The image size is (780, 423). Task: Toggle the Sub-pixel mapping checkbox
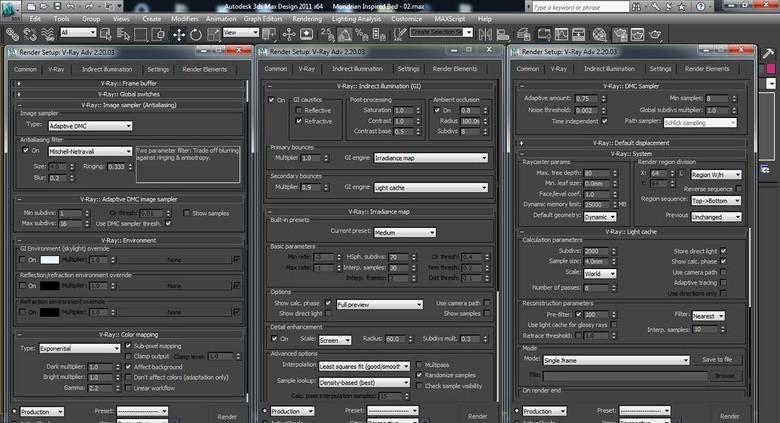click(128, 345)
